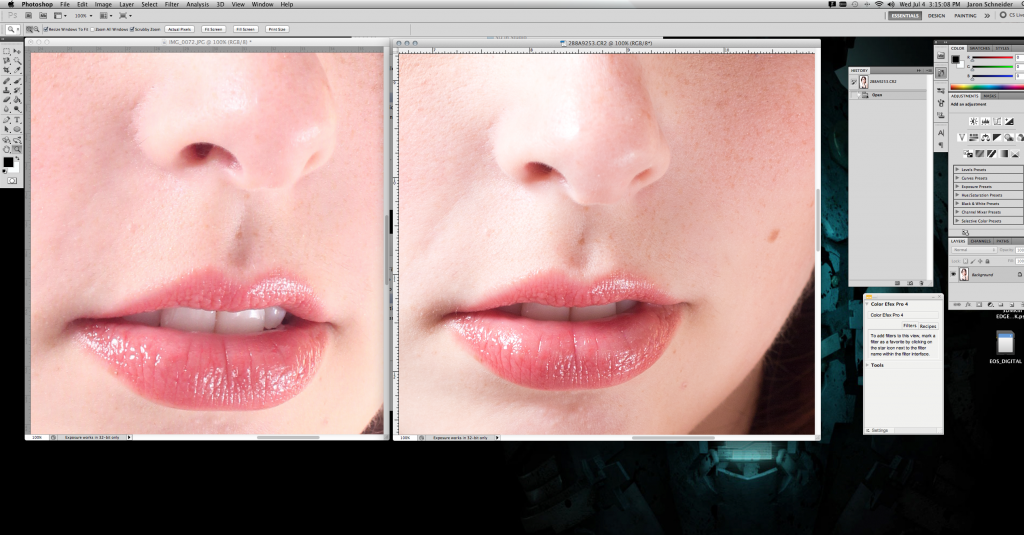Expand Exposure Presets list
Screen dimensions: 1024x535
tap(957, 186)
